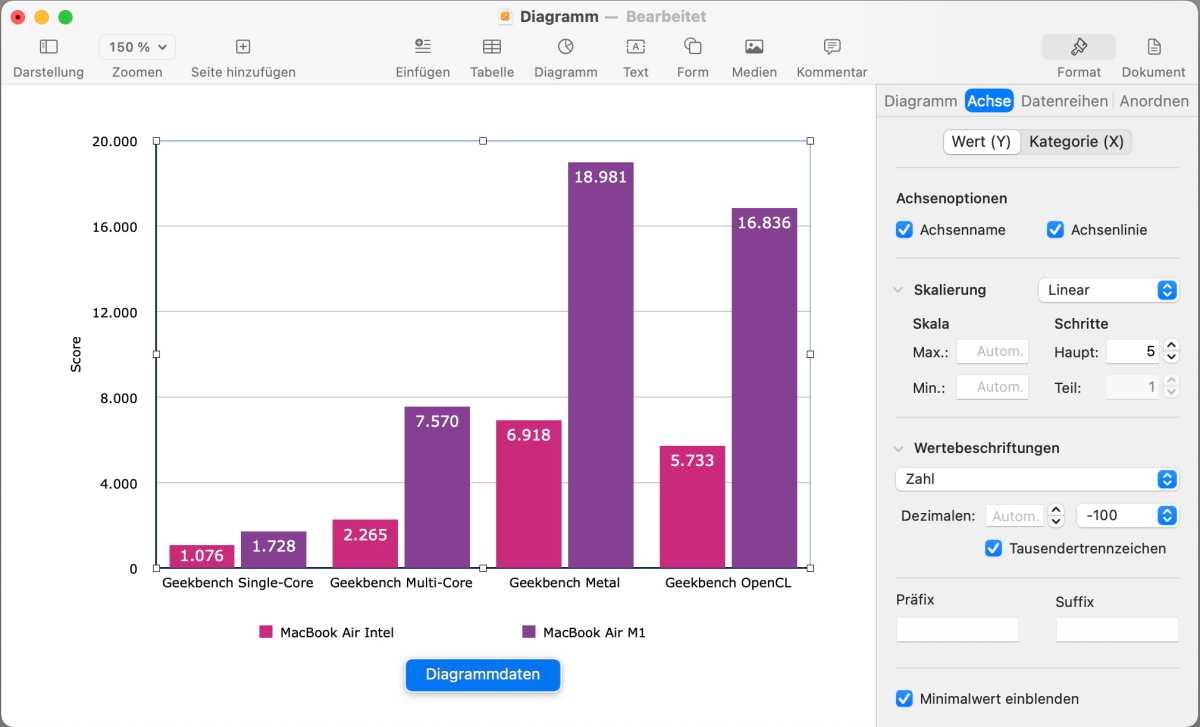Click the Präfix input field
The width and height of the screenshot is (1200, 727).
click(957, 629)
